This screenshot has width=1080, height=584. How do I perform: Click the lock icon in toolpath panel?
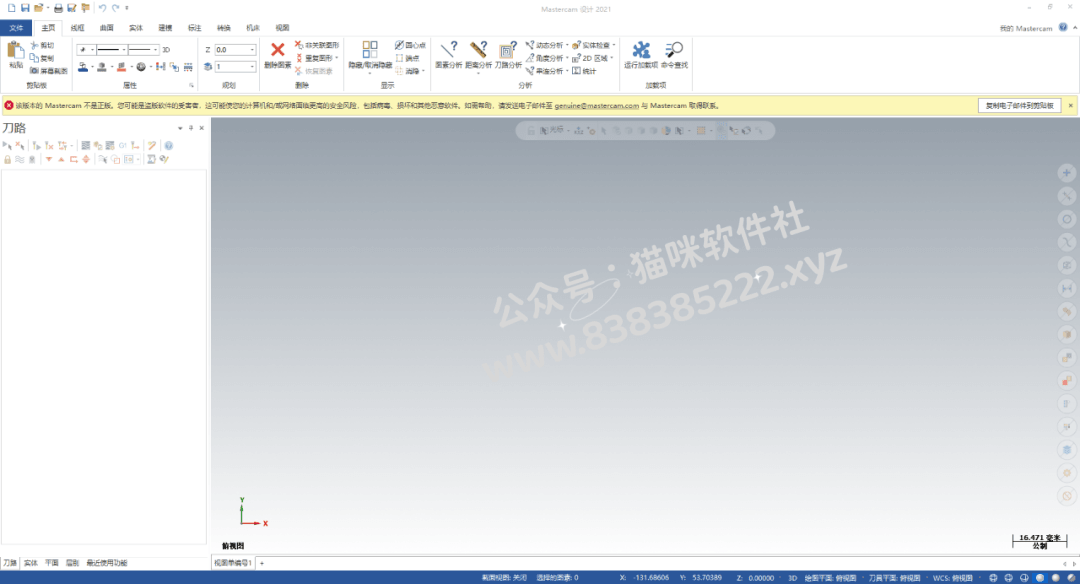pos(8,159)
